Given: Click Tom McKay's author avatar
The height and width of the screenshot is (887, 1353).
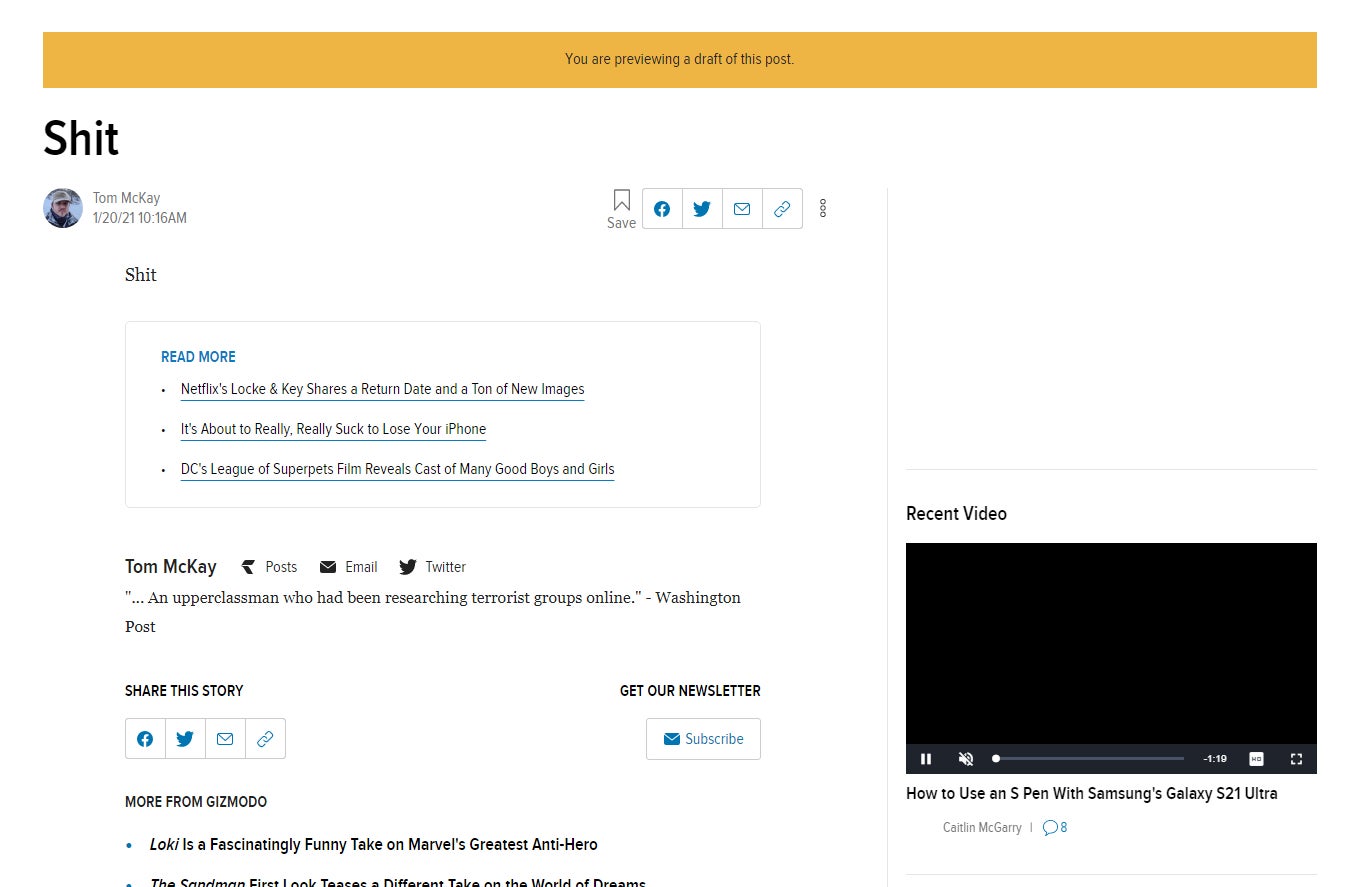Looking at the screenshot, I should point(63,208).
